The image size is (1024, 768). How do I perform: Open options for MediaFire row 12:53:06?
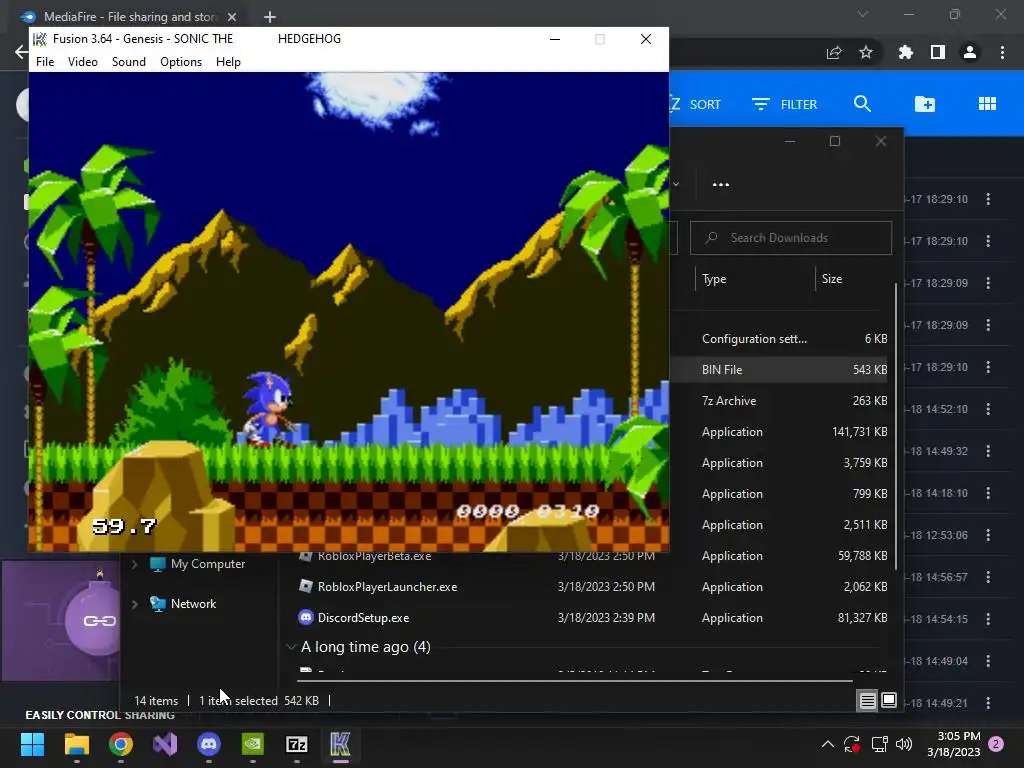(x=988, y=535)
